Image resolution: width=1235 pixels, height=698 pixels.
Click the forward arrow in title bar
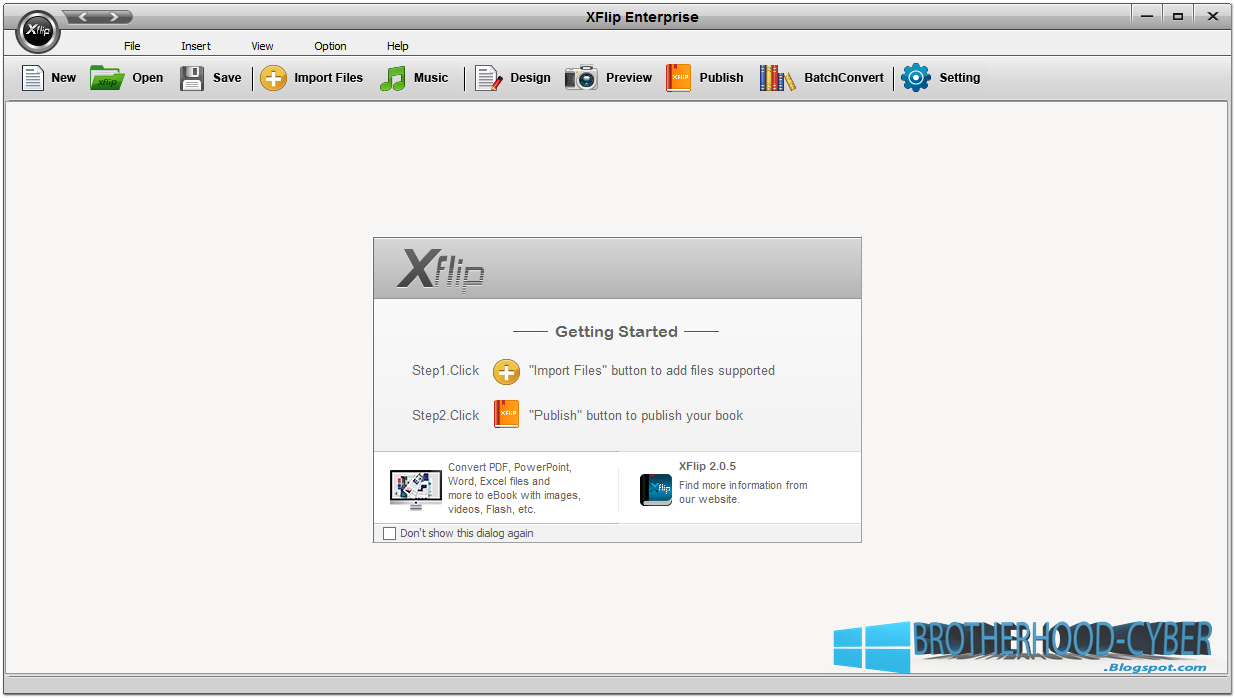pos(115,17)
